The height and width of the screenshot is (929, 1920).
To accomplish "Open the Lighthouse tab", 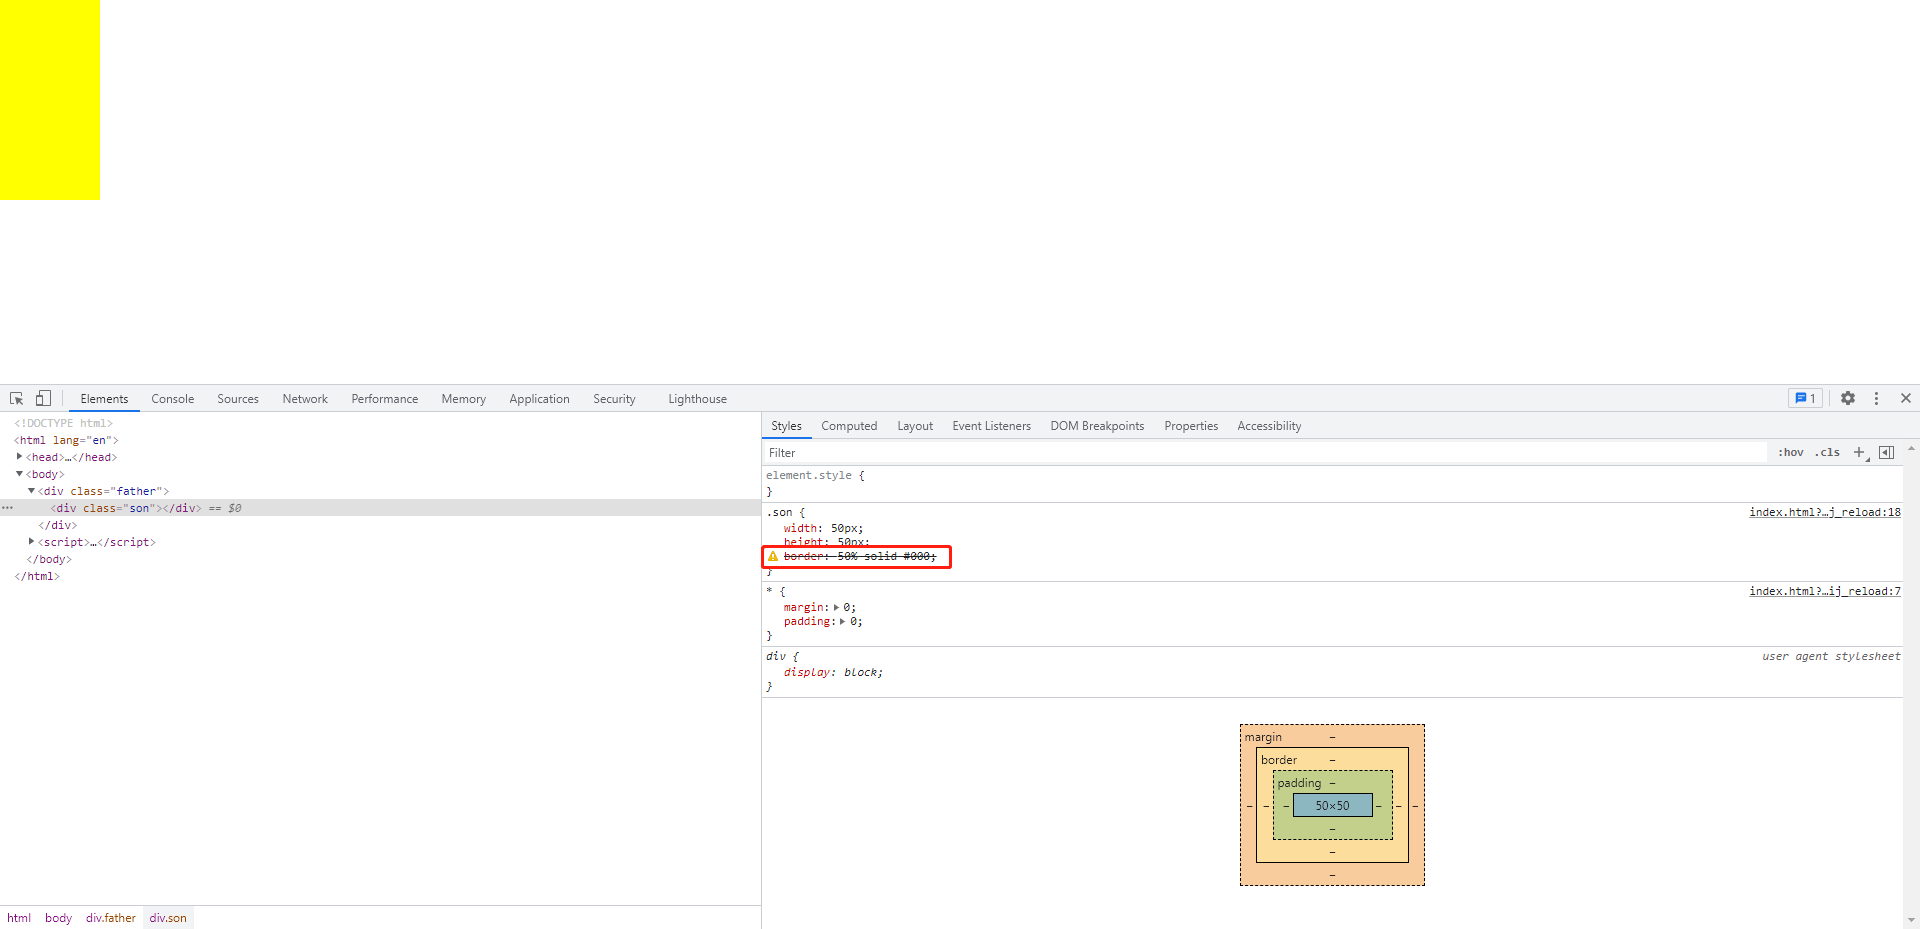I will pyautogui.click(x=697, y=399).
